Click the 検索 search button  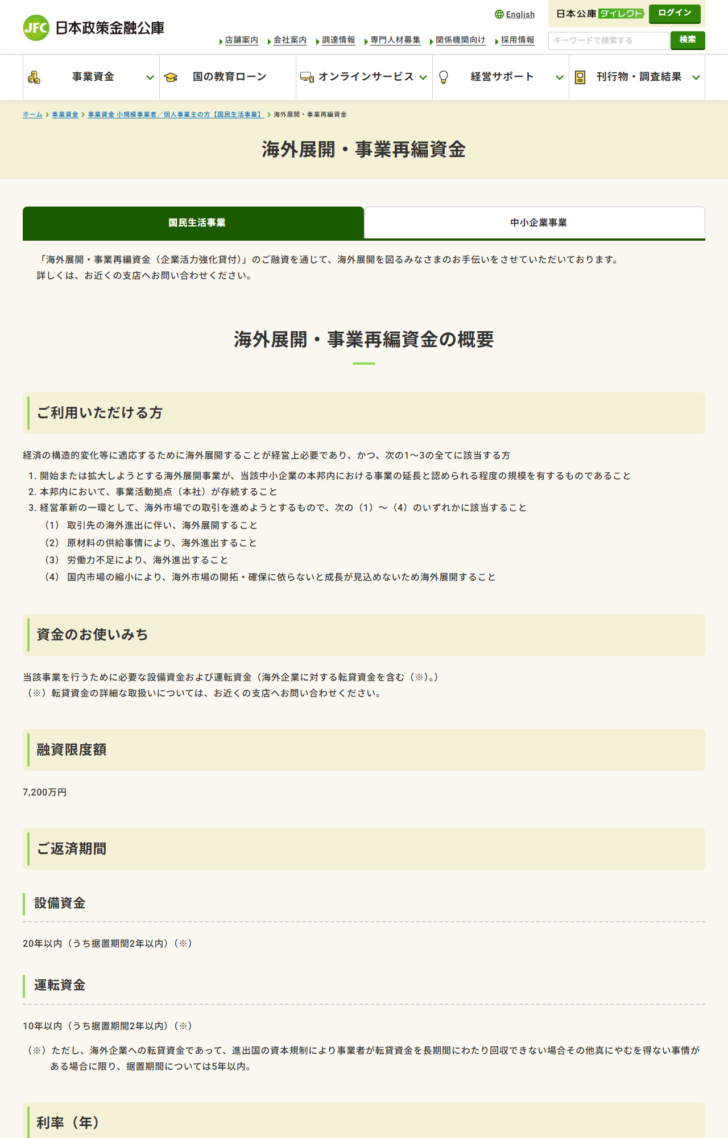687,40
